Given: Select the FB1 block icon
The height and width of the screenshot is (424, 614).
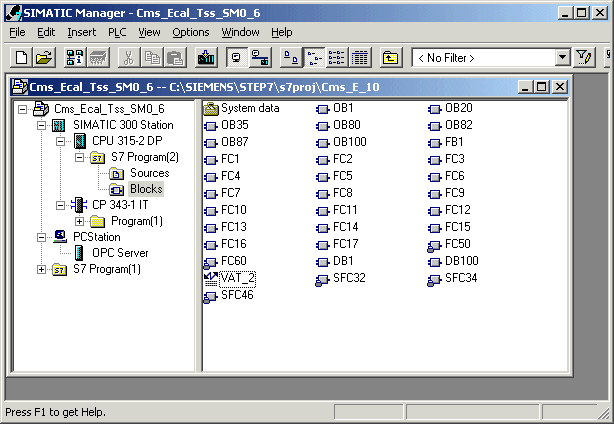Looking at the screenshot, I should coord(435,143).
